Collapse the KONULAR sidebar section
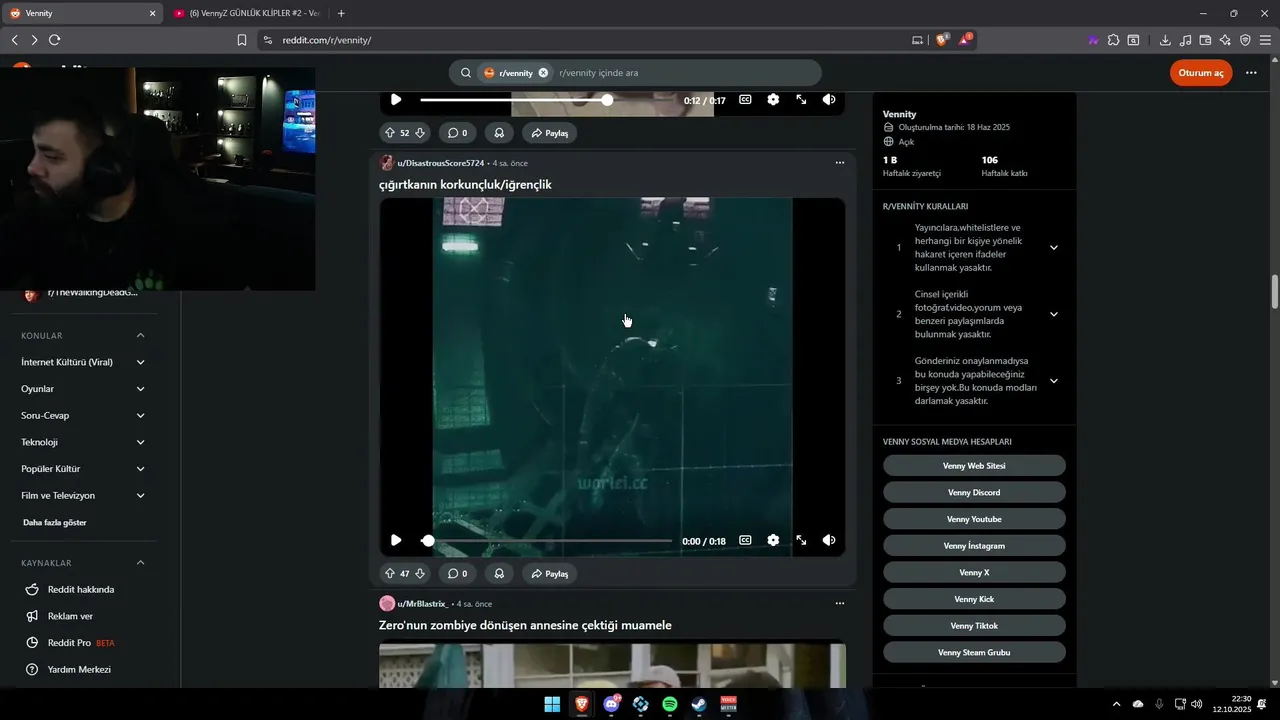The width and height of the screenshot is (1280, 720). (140, 336)
